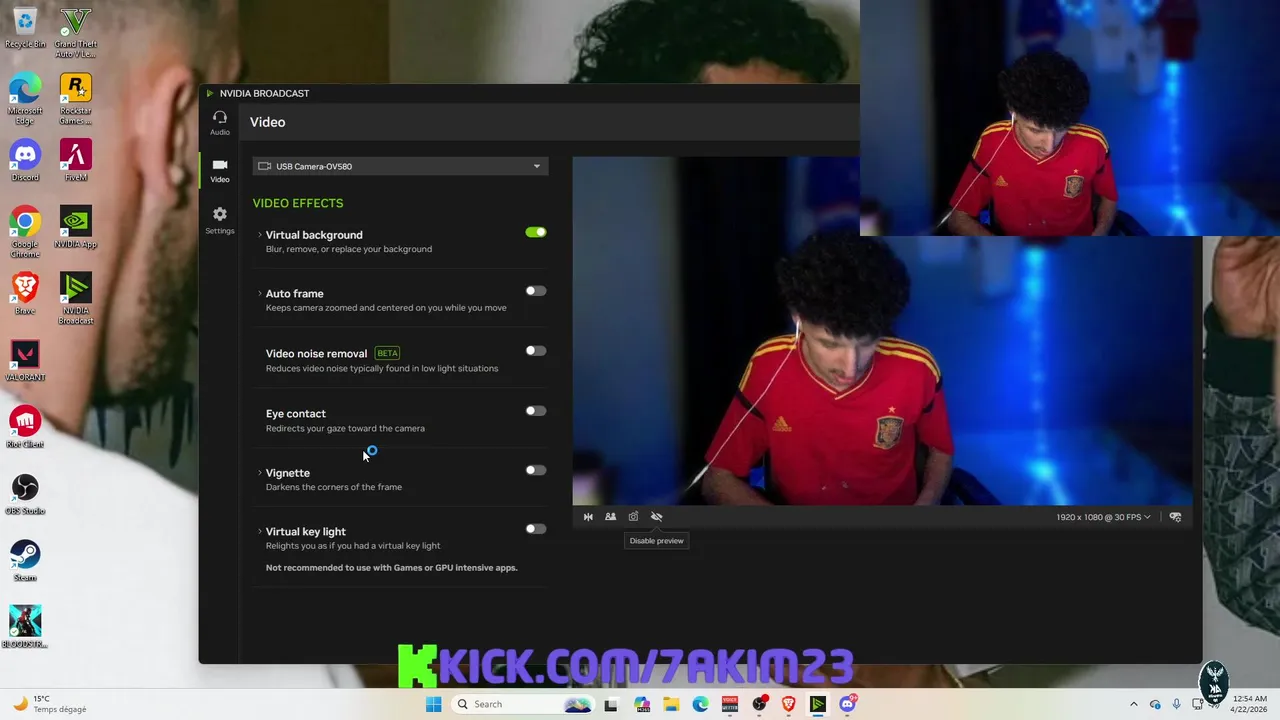Switch to the Audio tab in sidebar
This screenshot has height=720, width=1280.
[x=220, y=123]
